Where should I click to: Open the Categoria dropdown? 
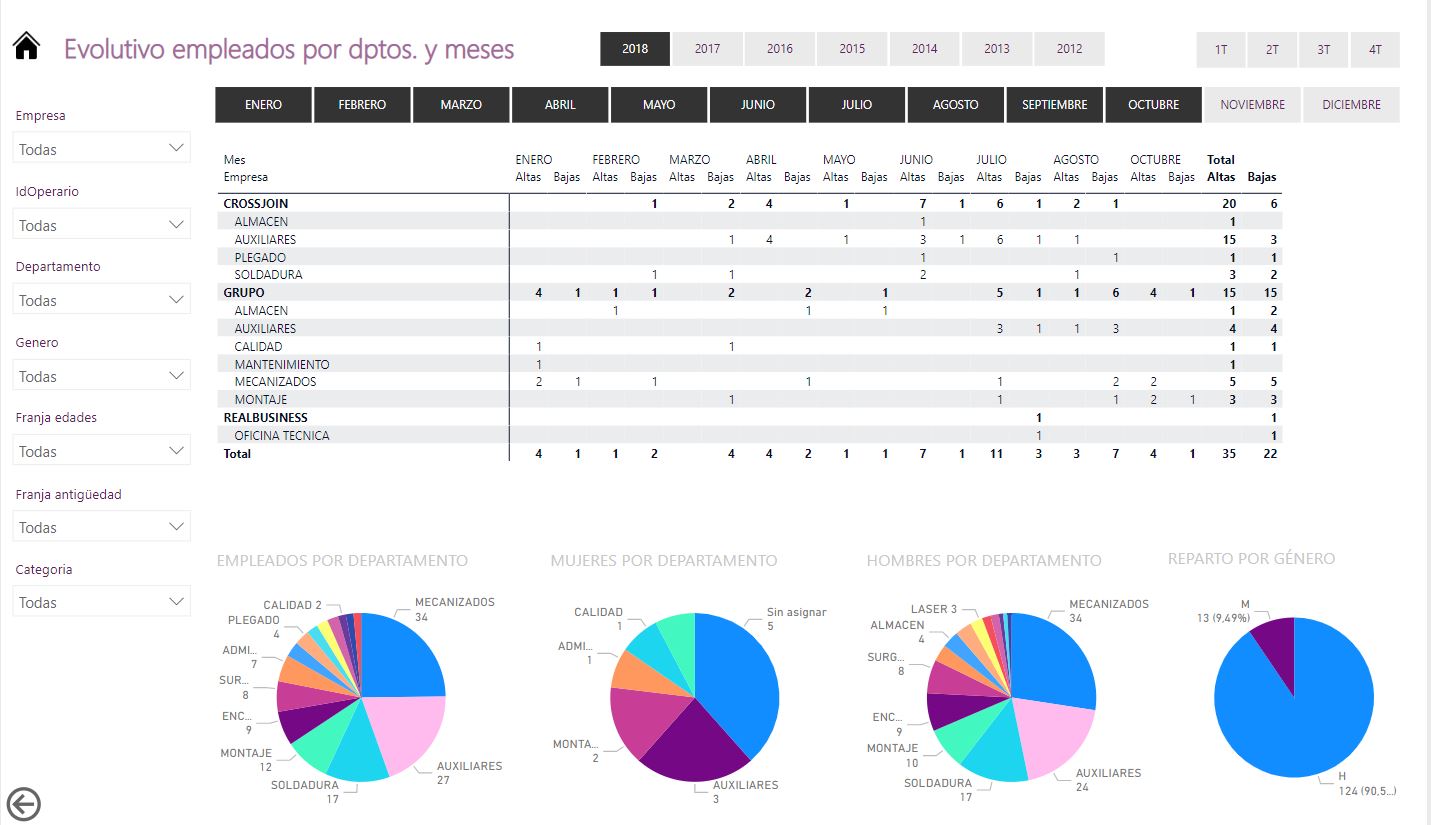tap(102, 602)
